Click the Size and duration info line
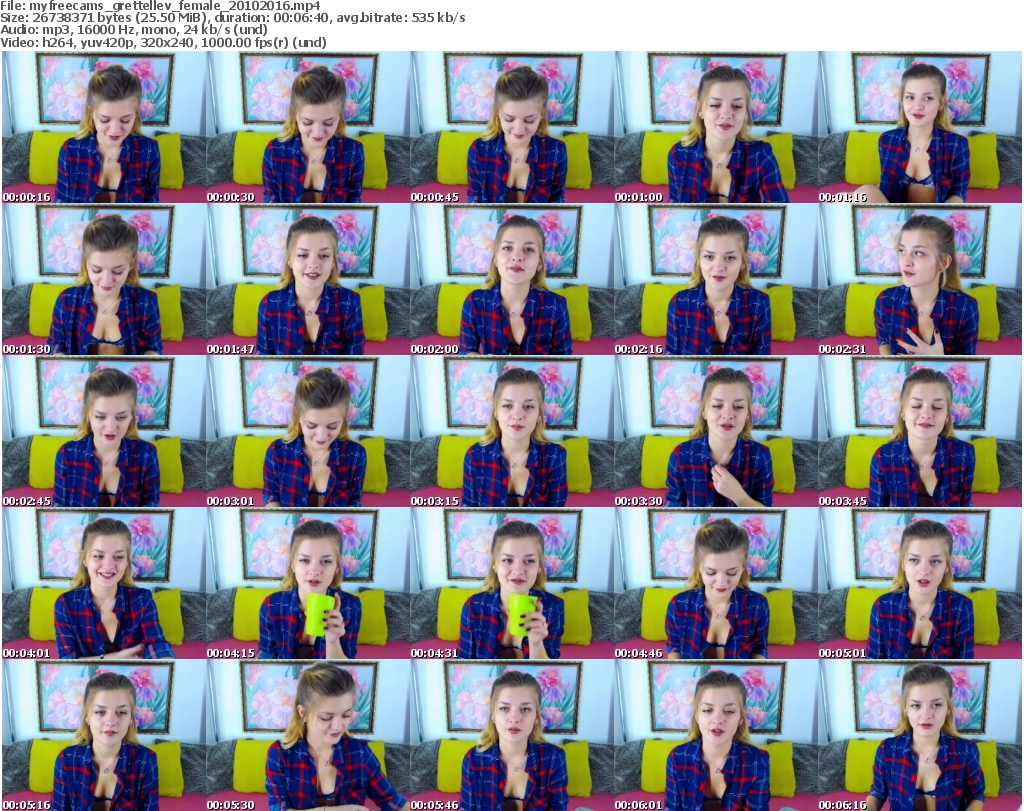Viewport: 1024px width, 811px height. pos(233,18)
